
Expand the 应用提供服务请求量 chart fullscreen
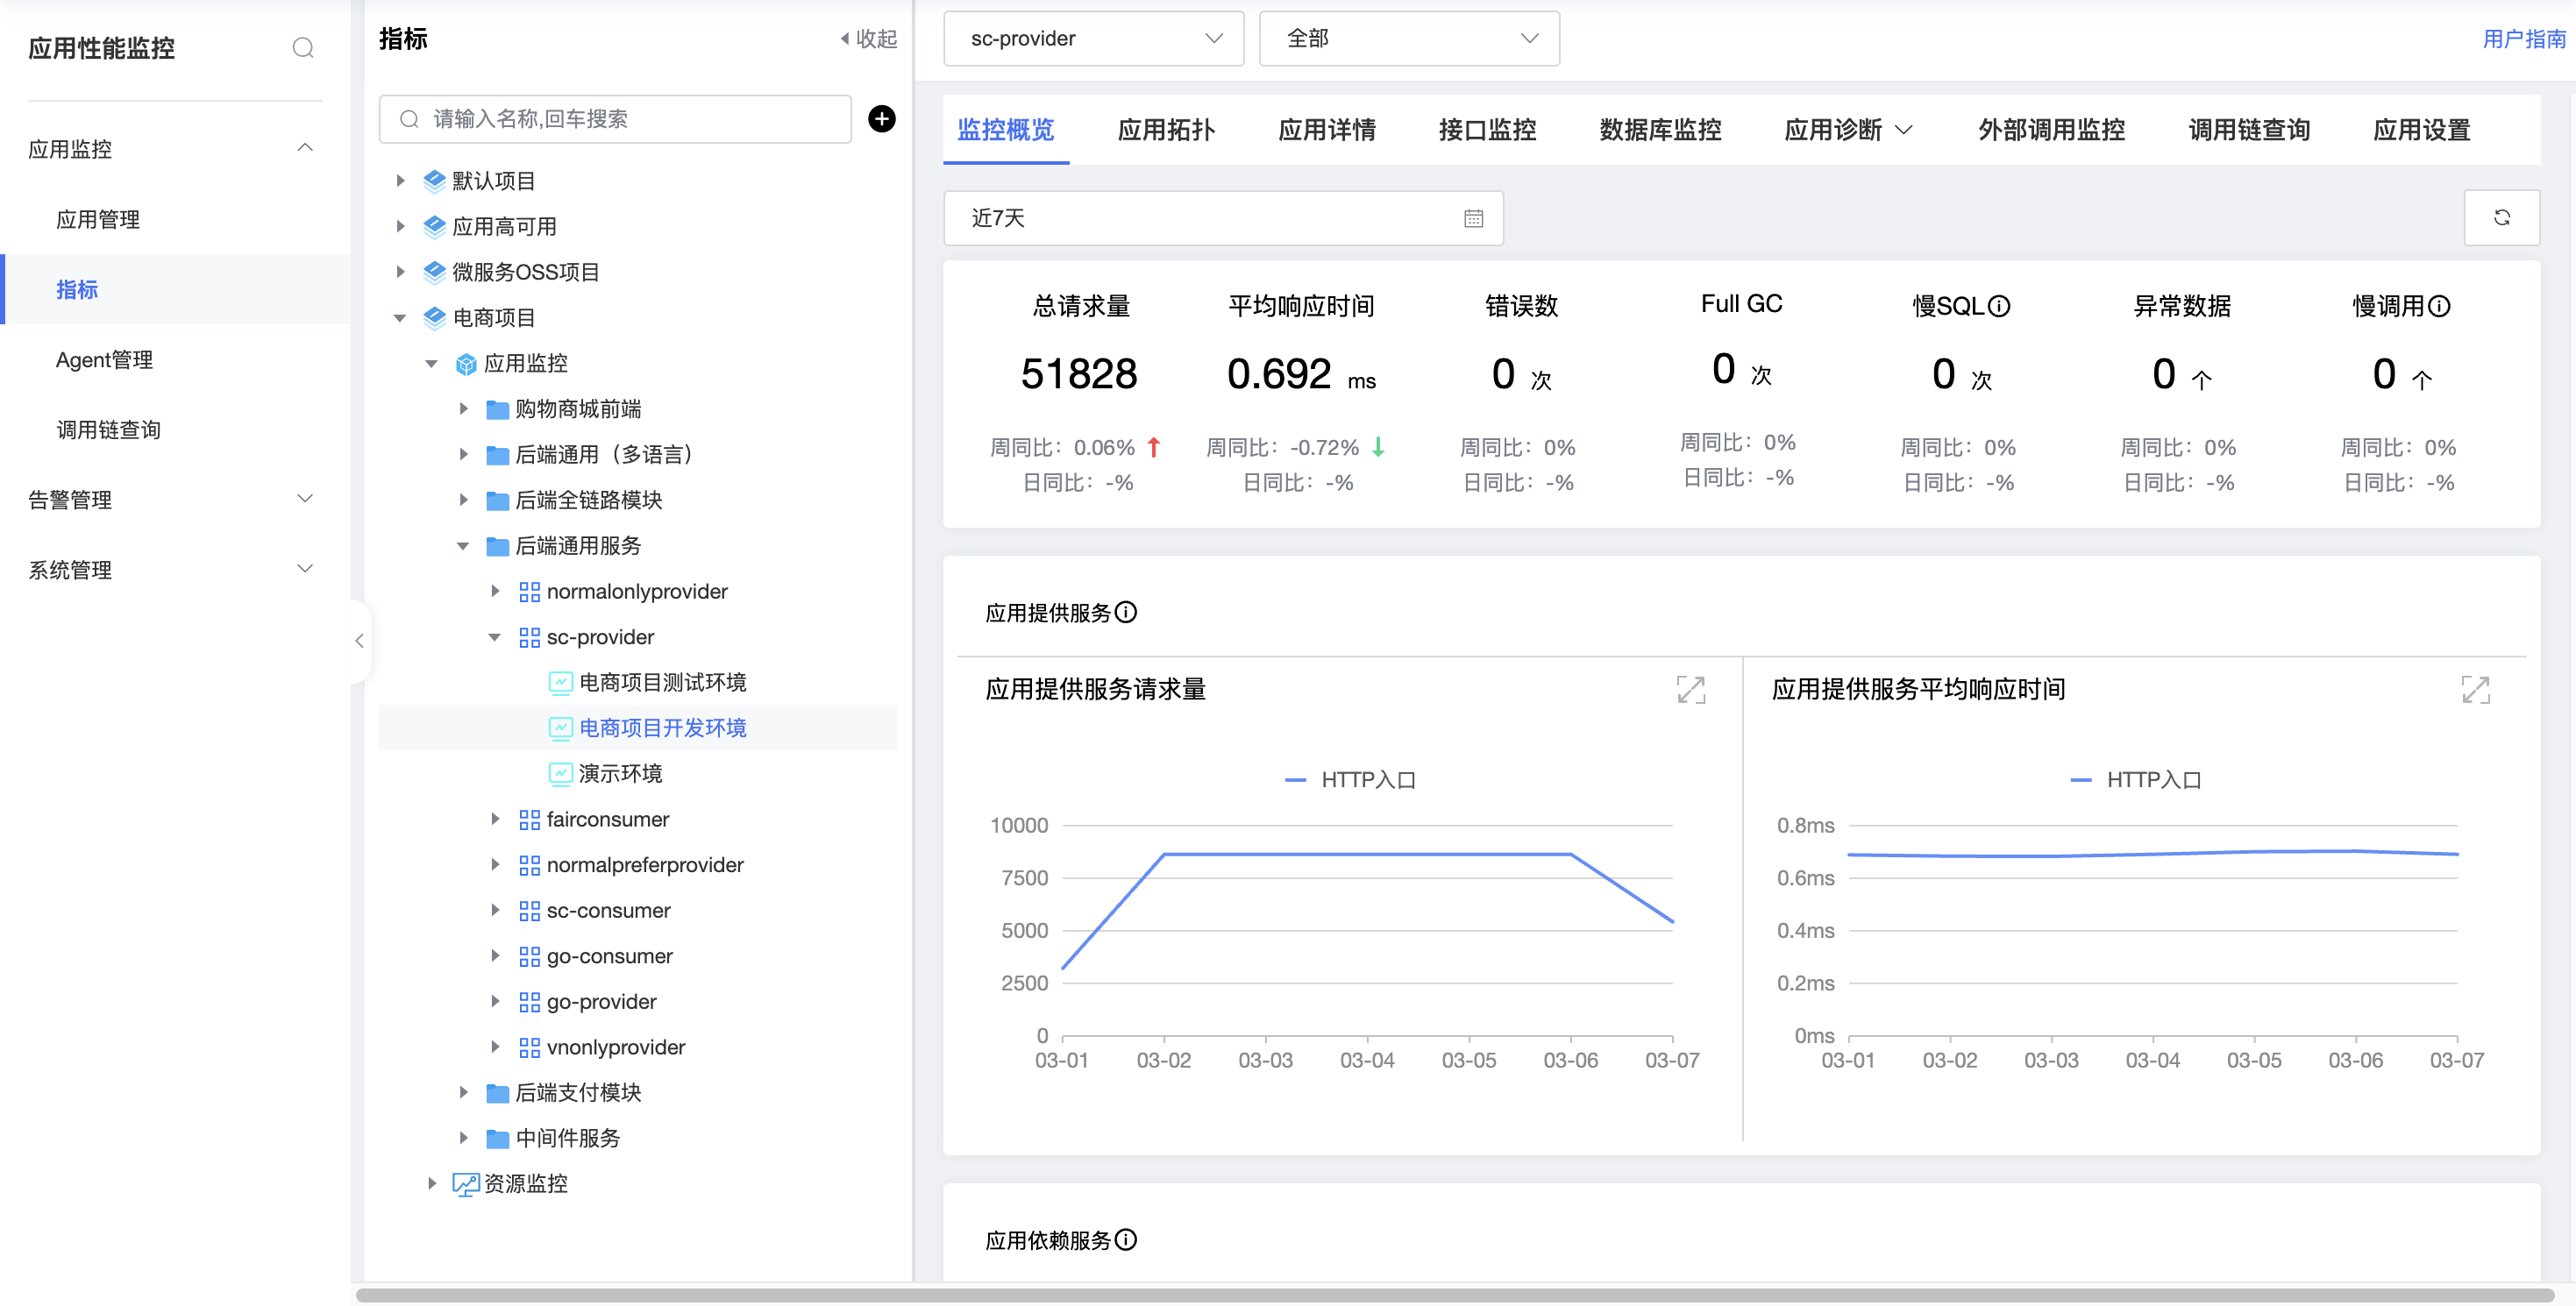[1690, 690]
